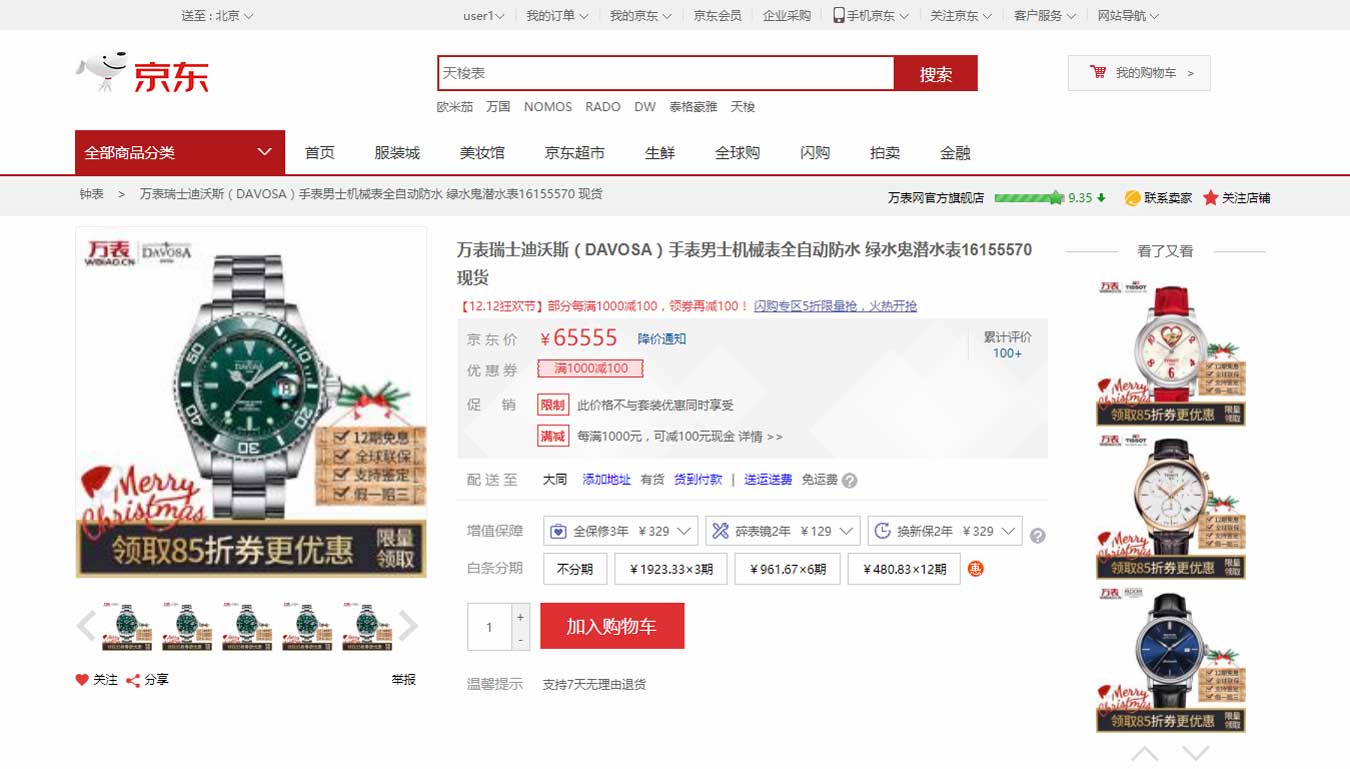
Task: Increase quantity with plus stepper
Action: [x=520, y=616]
